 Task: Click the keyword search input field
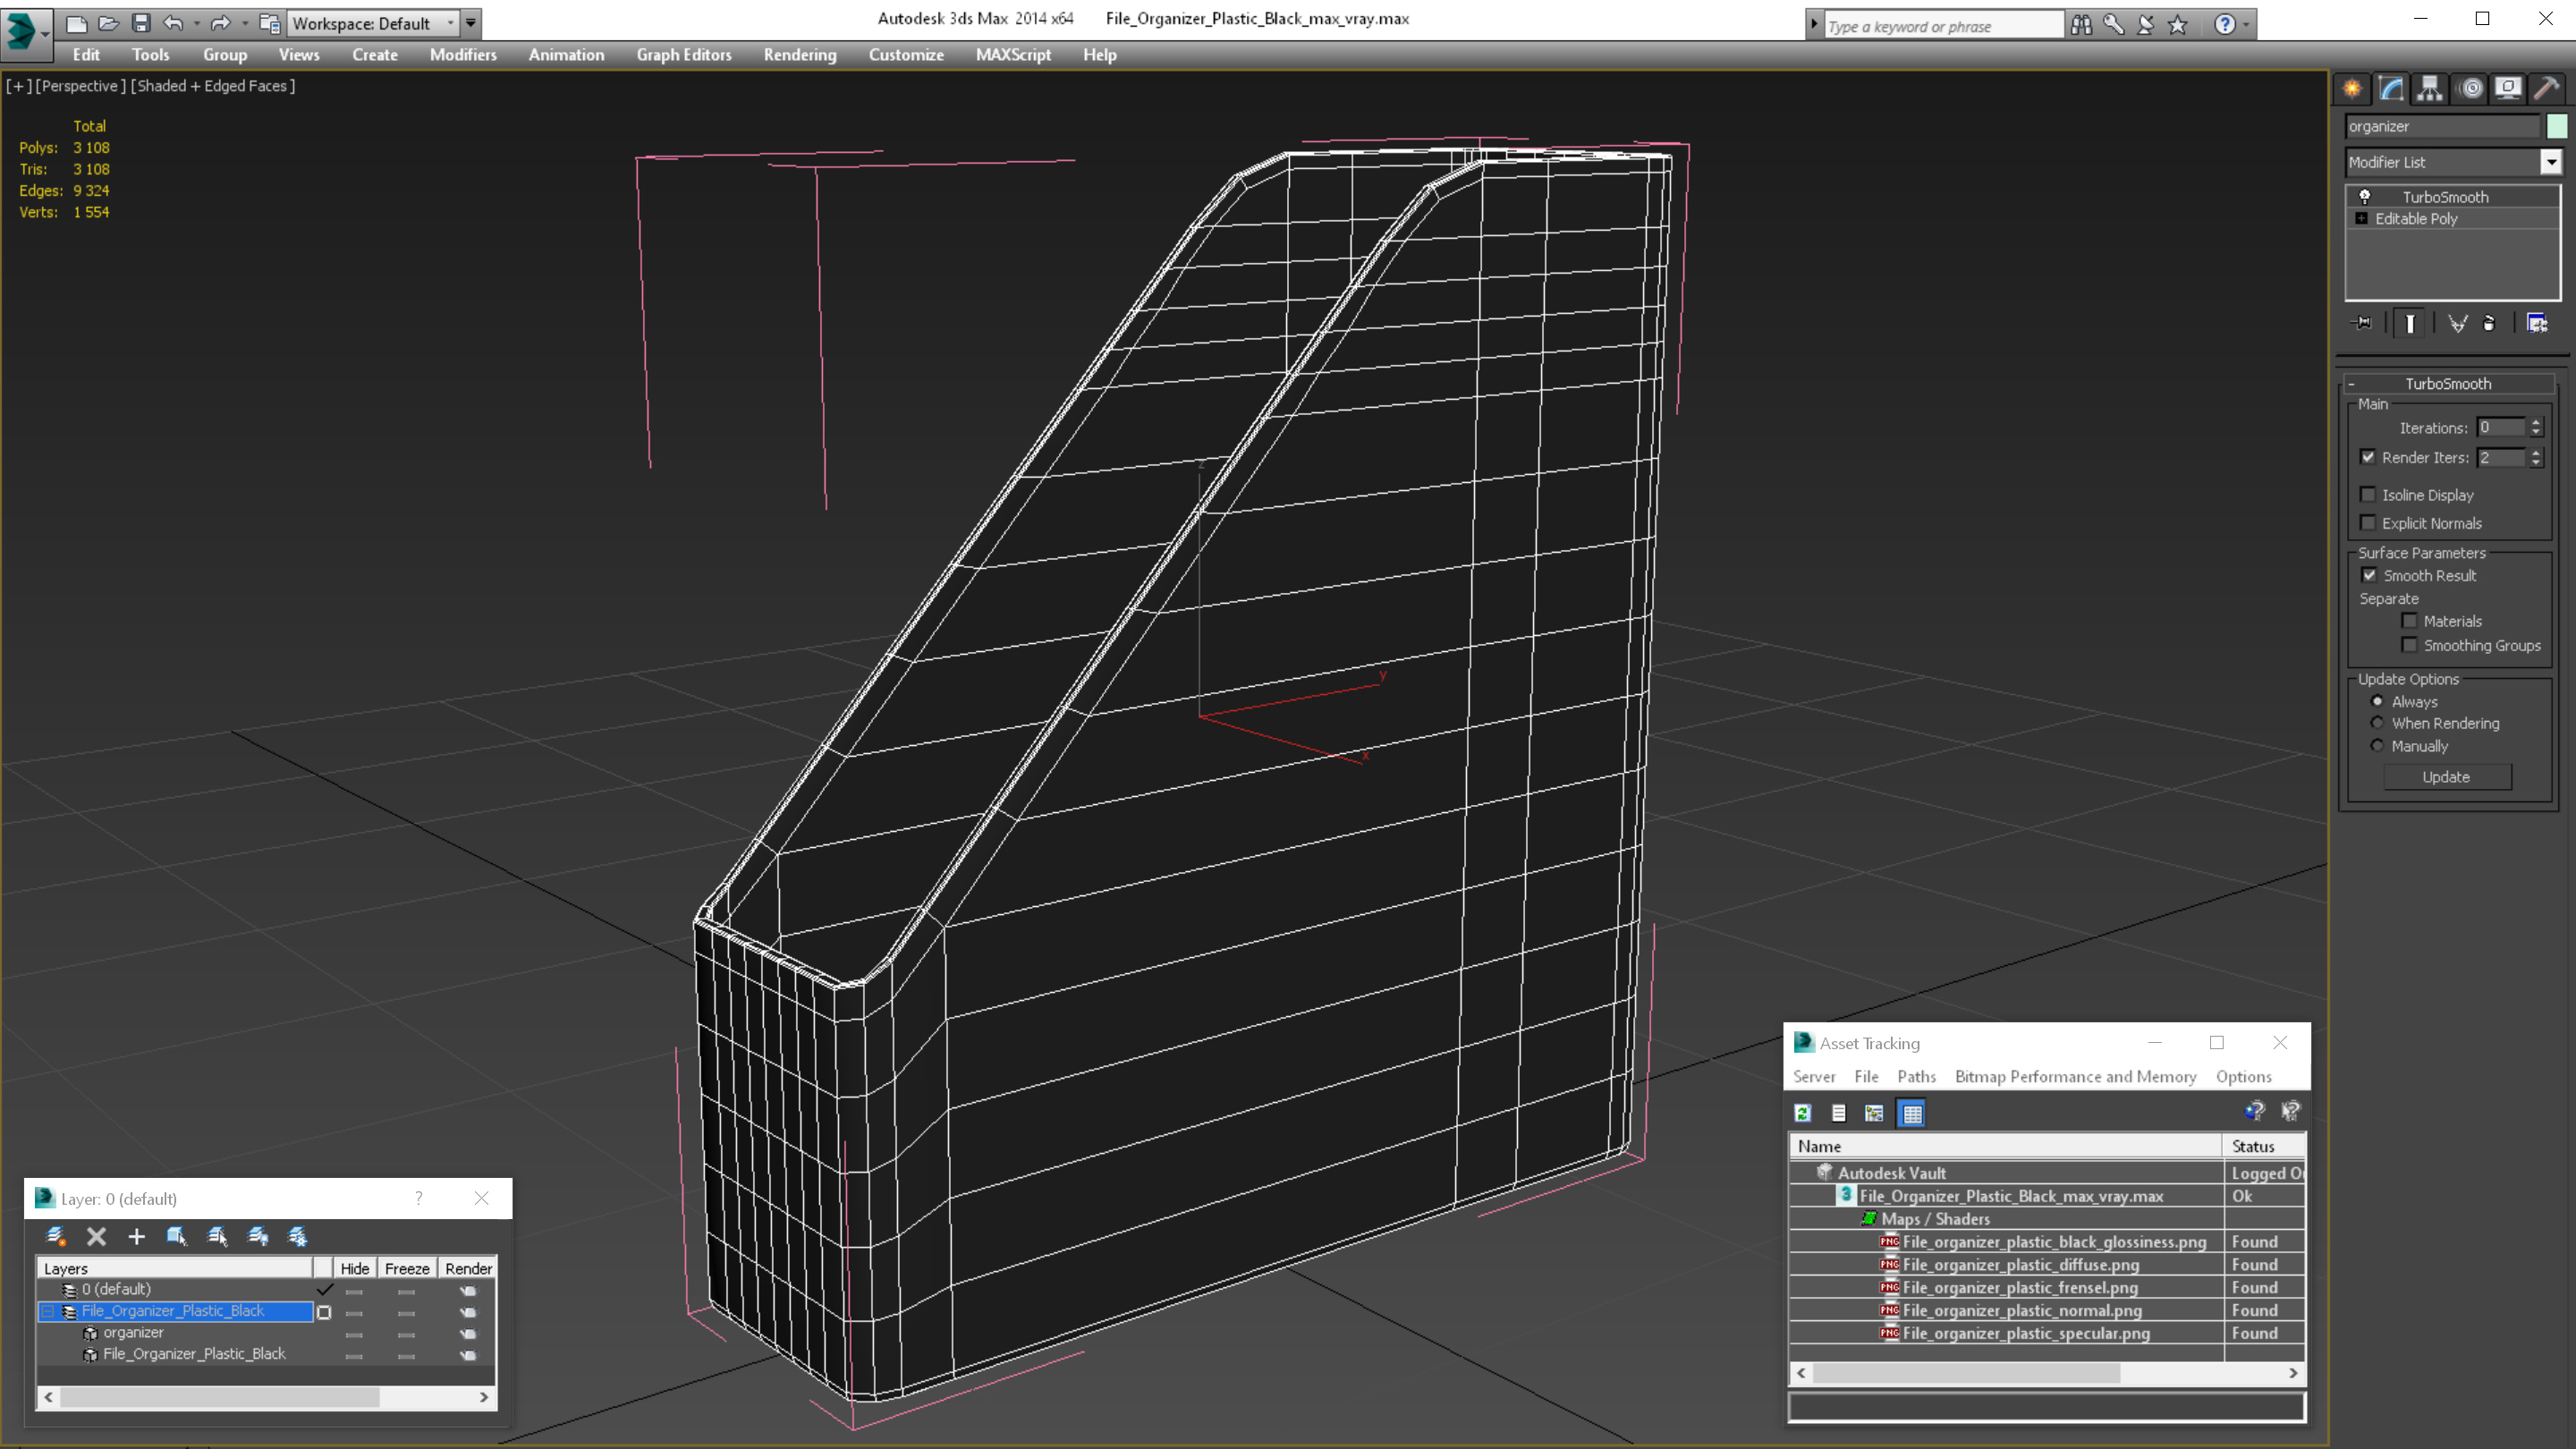point(1942,26)
